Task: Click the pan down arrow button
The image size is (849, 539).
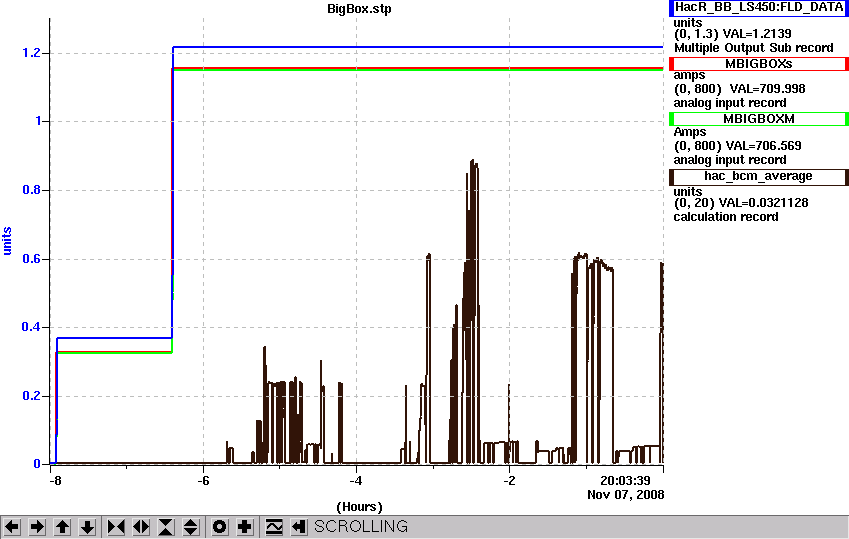Action: click(x=87, y=527)
